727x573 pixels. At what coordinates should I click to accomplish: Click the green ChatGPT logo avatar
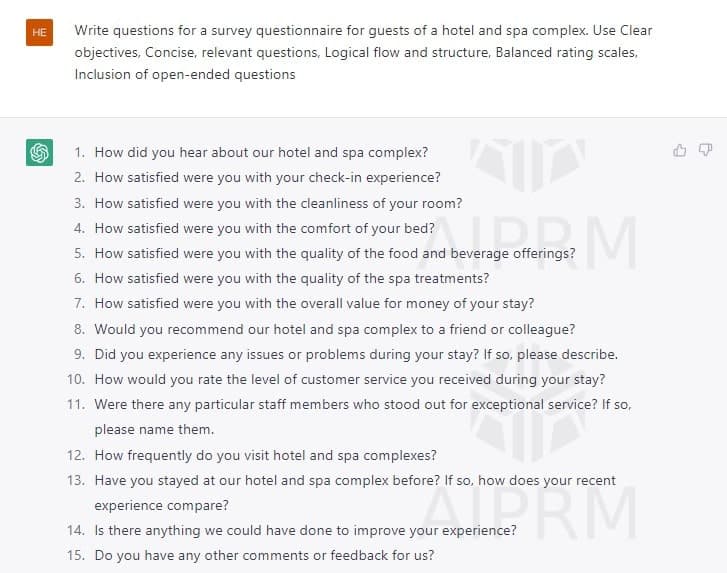(x=39, y=153)
